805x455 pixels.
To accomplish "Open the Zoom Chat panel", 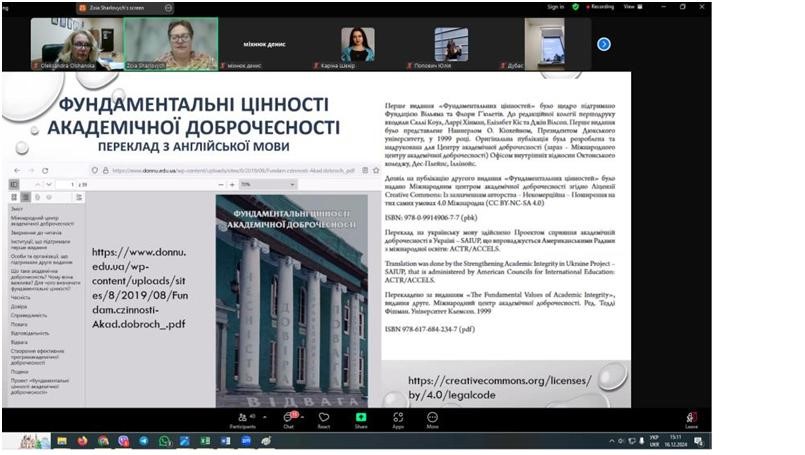I will coord(288,417).
